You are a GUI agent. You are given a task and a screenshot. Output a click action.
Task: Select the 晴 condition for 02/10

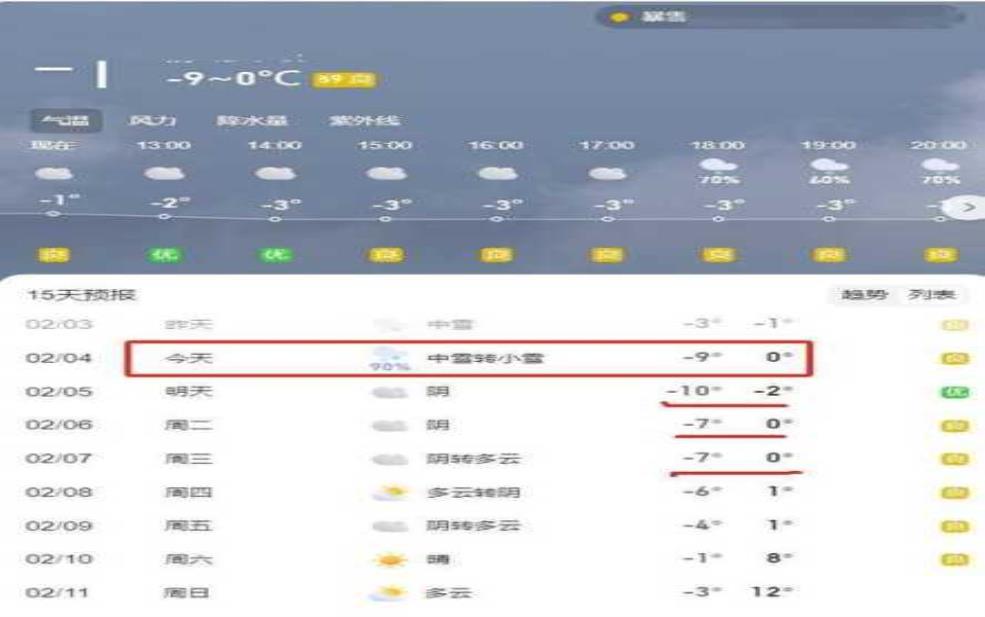click(438, 559)
